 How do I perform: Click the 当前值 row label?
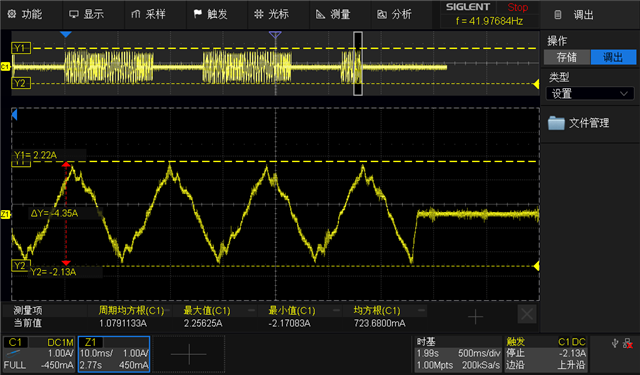click(28, 324)
